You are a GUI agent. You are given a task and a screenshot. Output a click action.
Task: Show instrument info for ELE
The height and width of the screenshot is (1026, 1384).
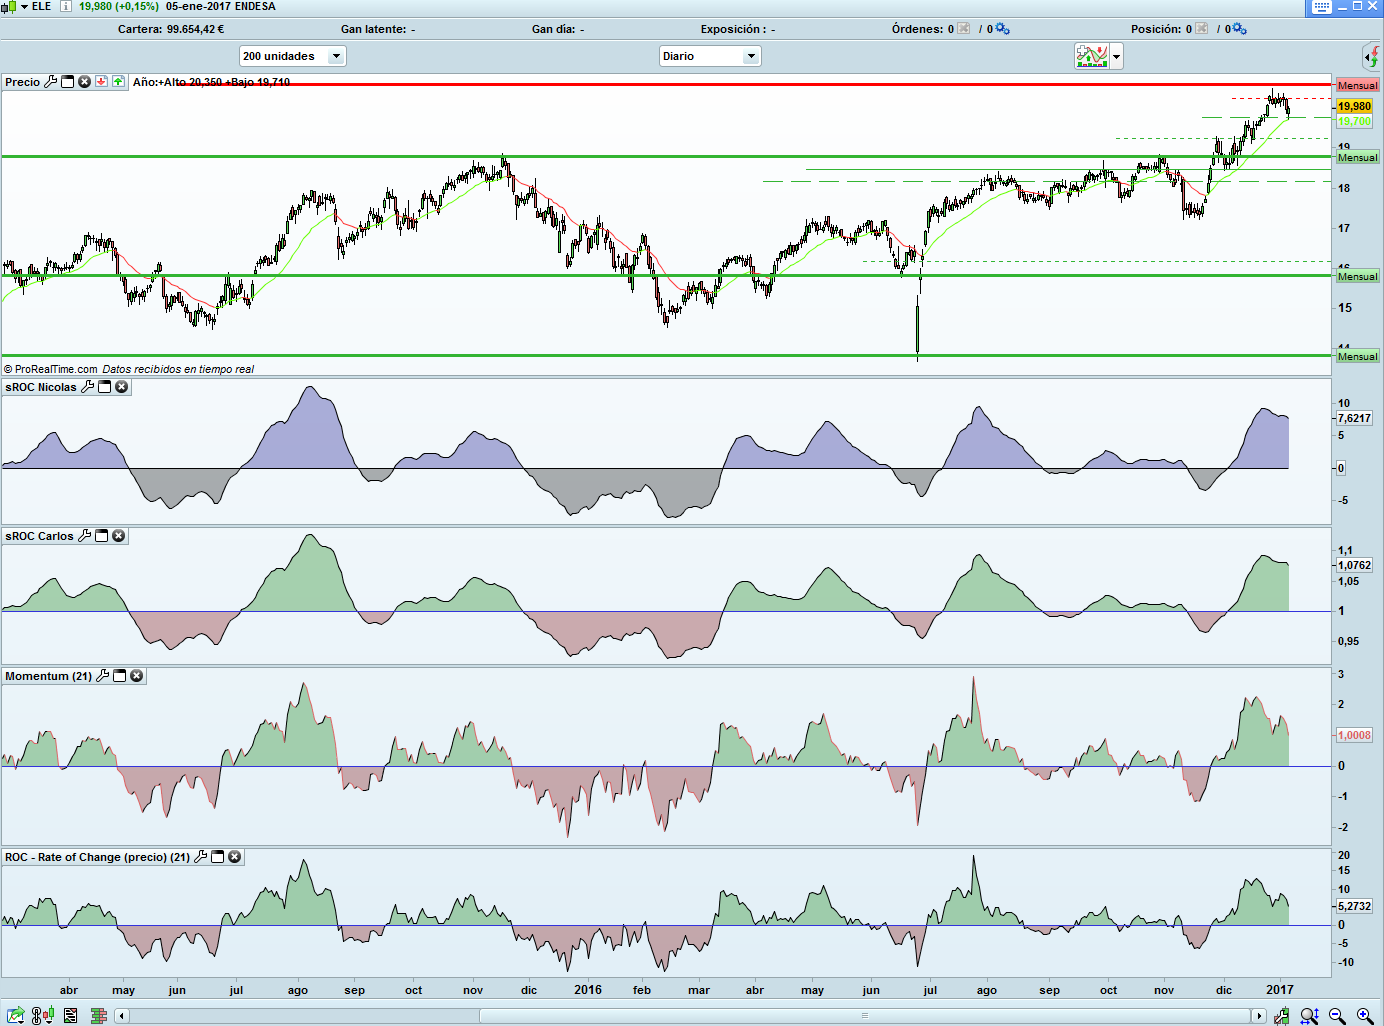(x=66, y=6)
